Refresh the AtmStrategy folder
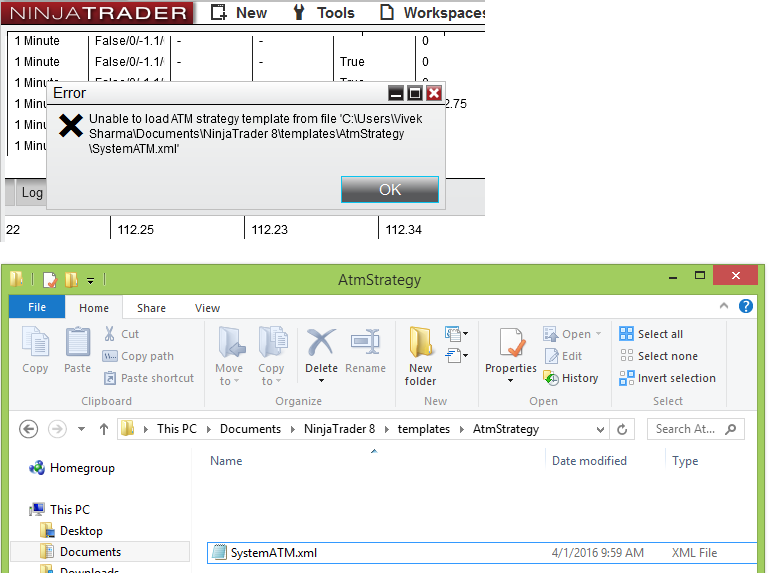The height and width of the screenshot is (573, 771). click(x=622, y=429)
